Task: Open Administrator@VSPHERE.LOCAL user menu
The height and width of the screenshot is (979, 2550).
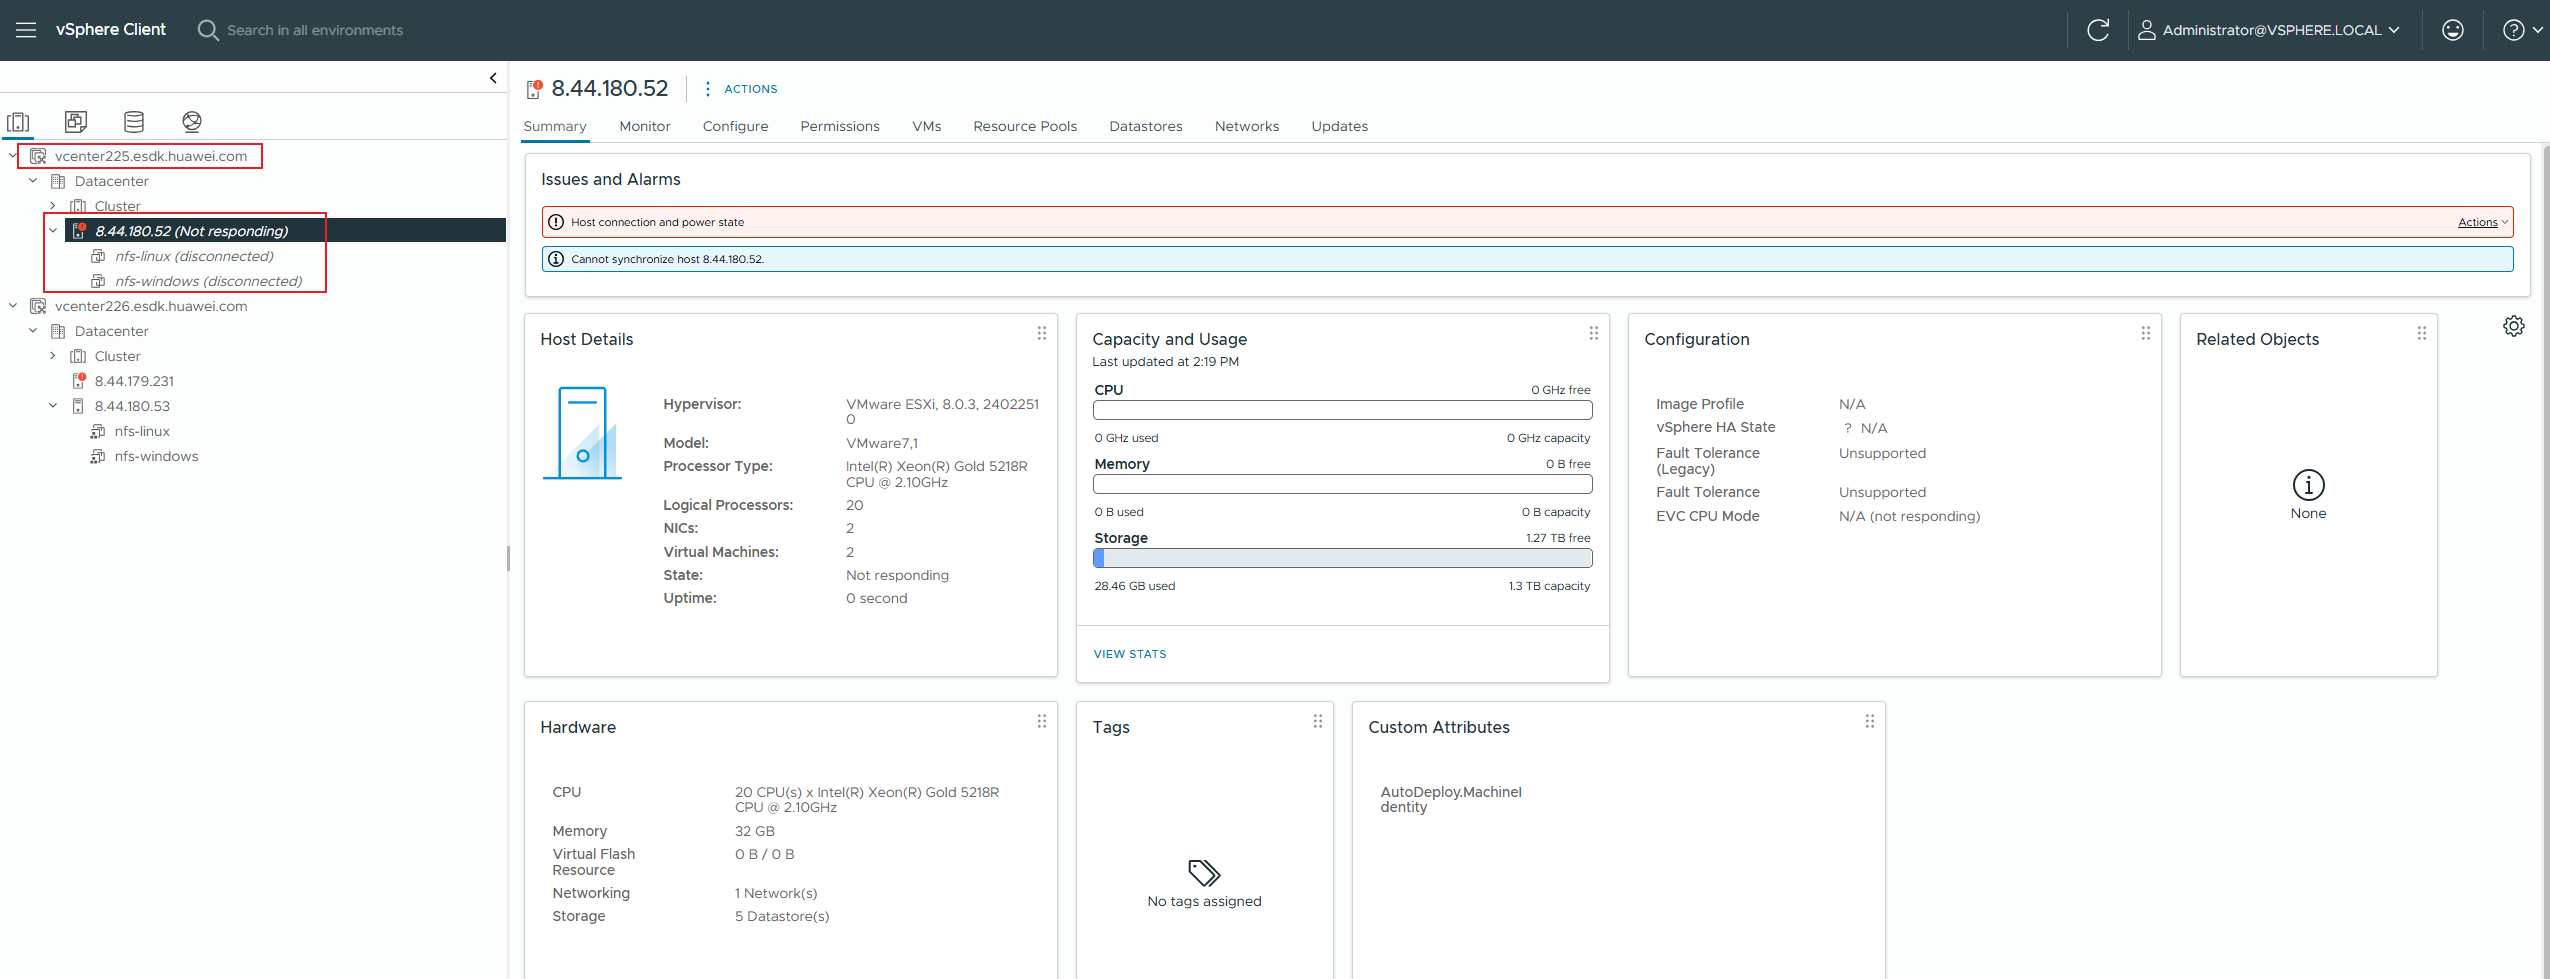Action: pyautogui.click(x=2268, y=30)
